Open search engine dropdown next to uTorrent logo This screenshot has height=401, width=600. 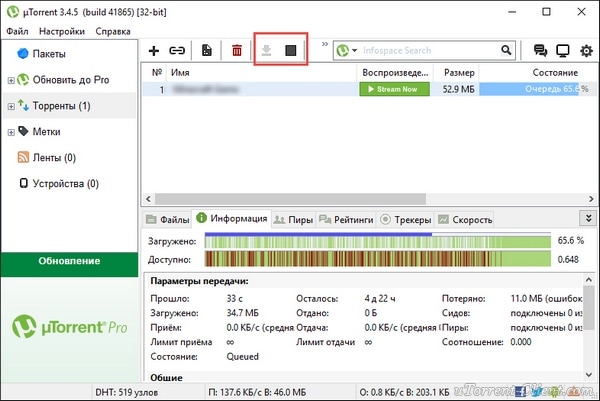pos(354,51)
